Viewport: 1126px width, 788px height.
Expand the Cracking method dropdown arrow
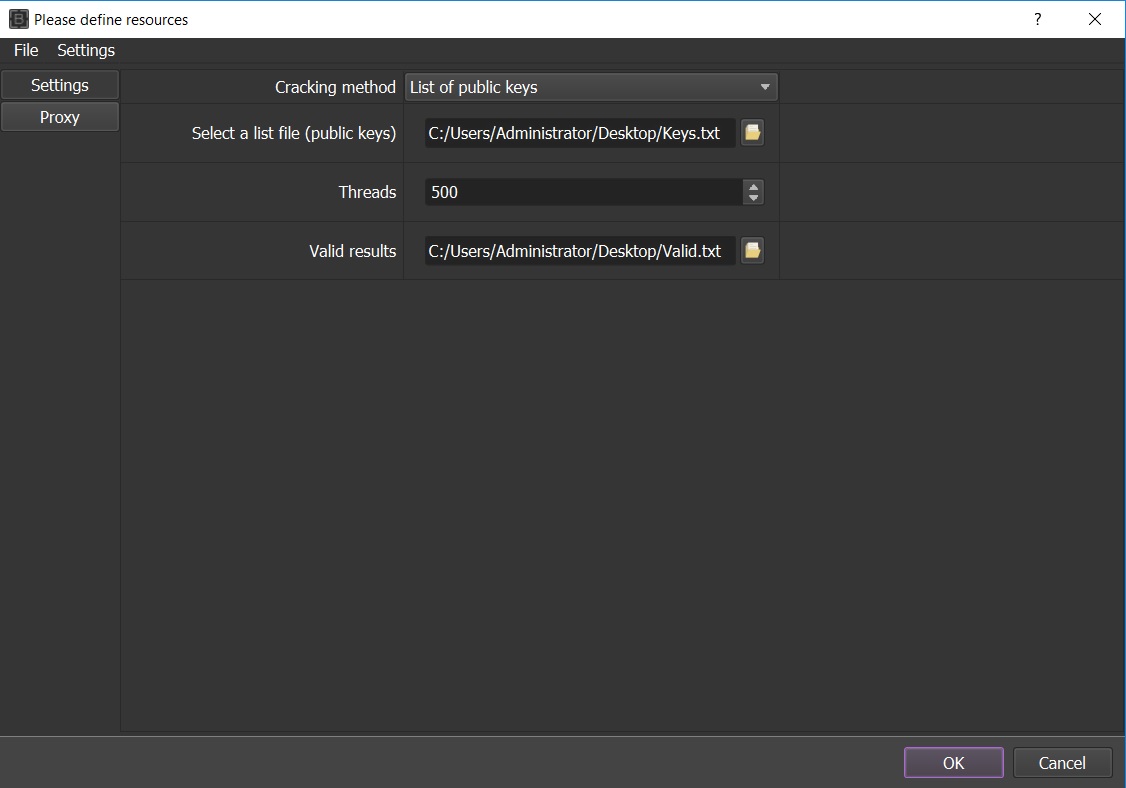[x=765, y=87]
